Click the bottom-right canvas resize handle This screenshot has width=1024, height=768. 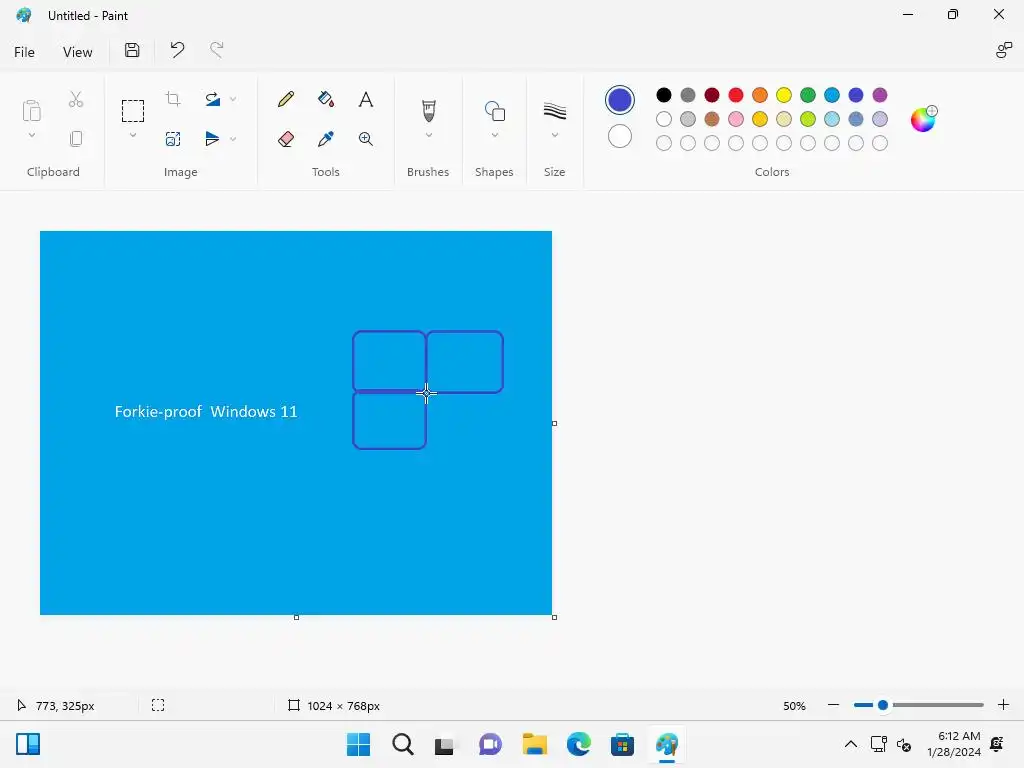coord(554,617)
